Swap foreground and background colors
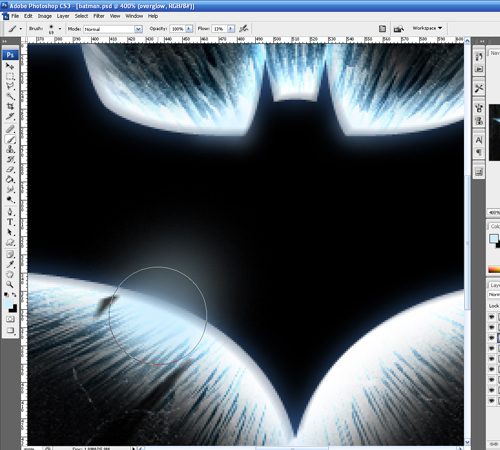Image resolution: width=500 pixels, height=450 pixels. coord(14,295)
